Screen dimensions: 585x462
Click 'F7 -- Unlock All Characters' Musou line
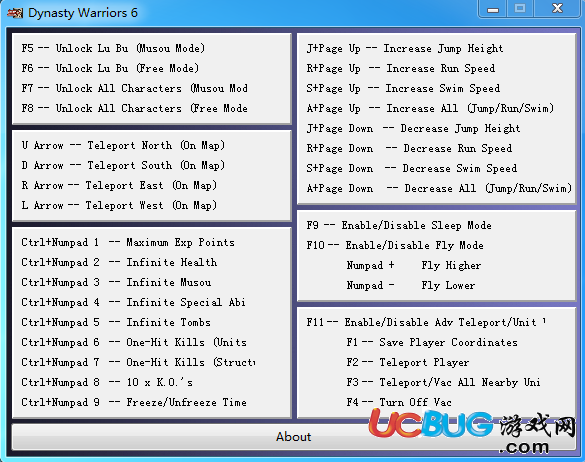pyautogui.click(x=134, y=88)
